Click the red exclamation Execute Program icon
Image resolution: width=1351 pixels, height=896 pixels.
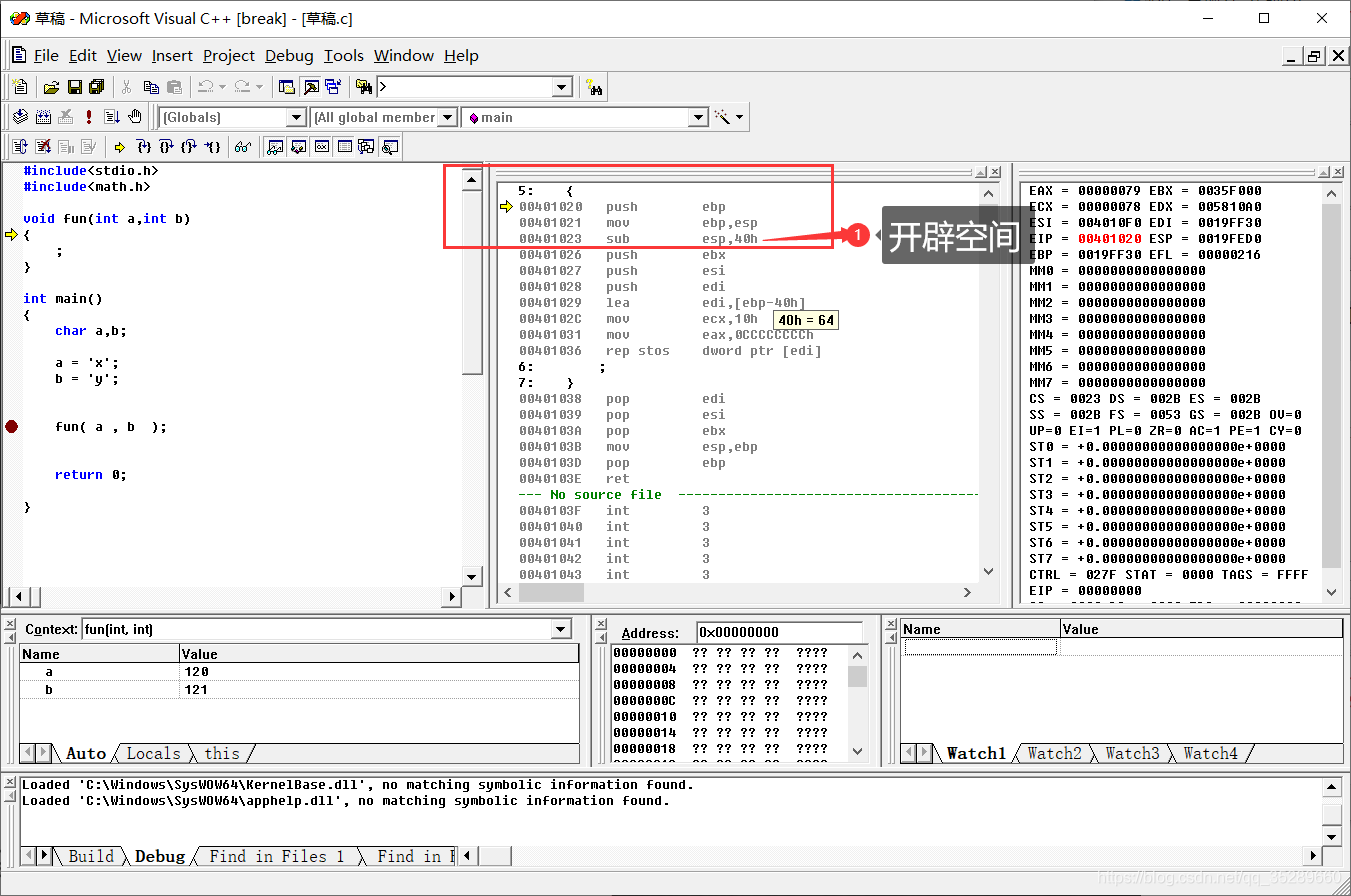point(88,117)
